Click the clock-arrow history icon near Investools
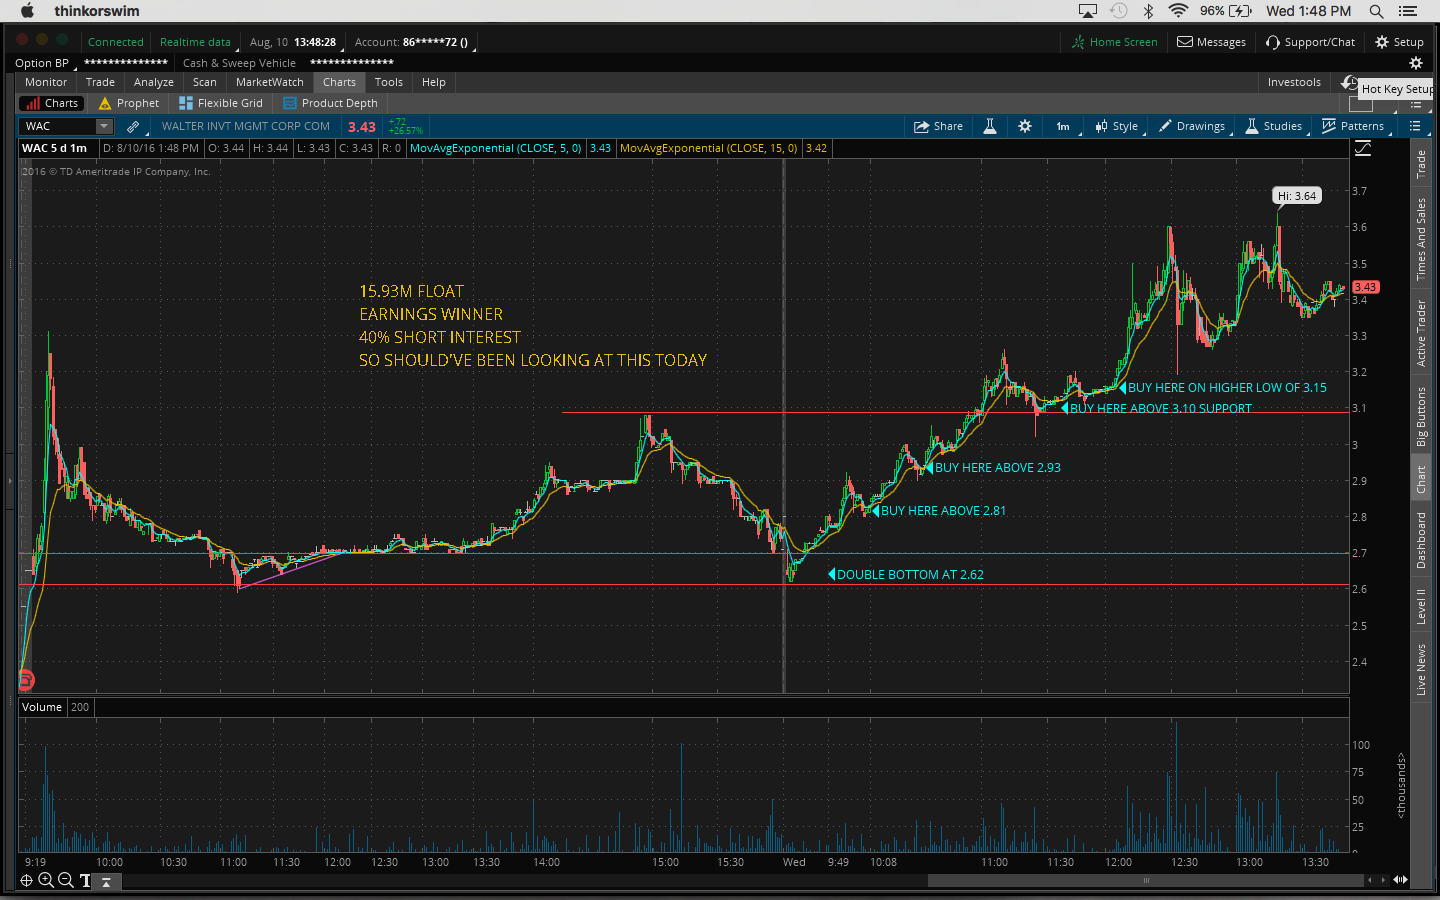 point(1349,83)
